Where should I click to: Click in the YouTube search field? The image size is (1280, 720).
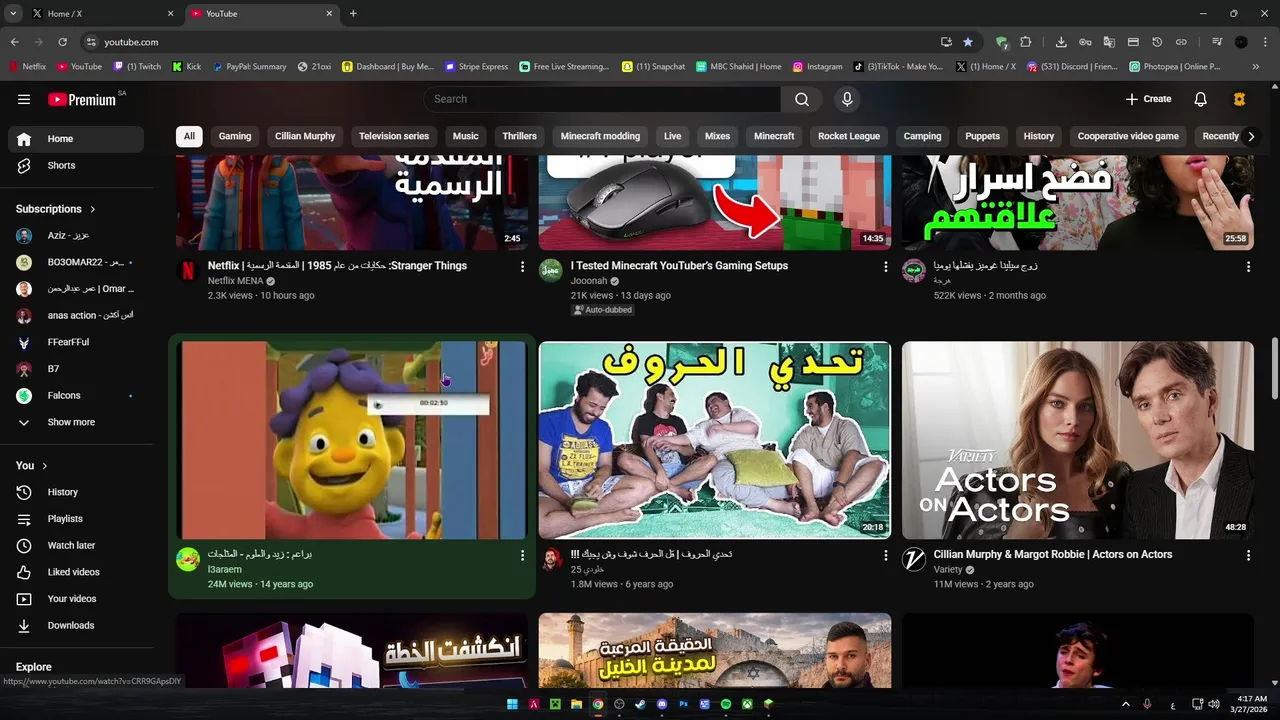tap(602, 99)
